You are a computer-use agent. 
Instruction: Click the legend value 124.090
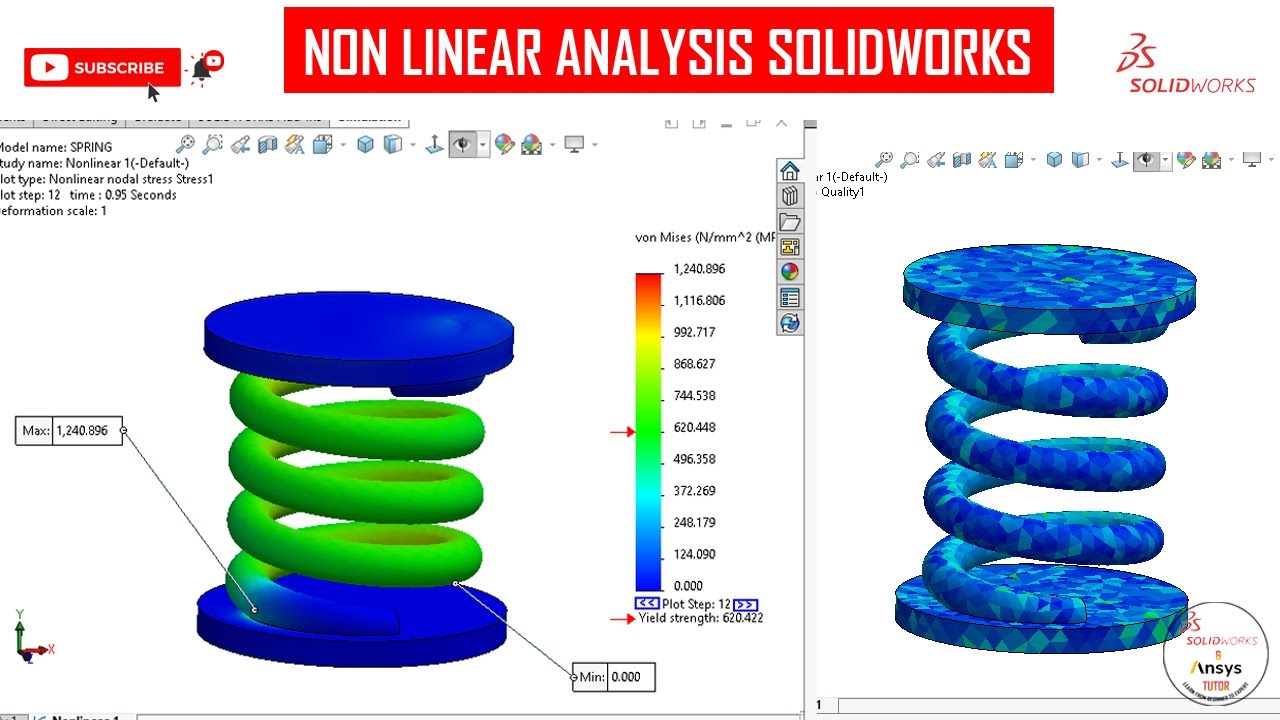click(693, 555)
